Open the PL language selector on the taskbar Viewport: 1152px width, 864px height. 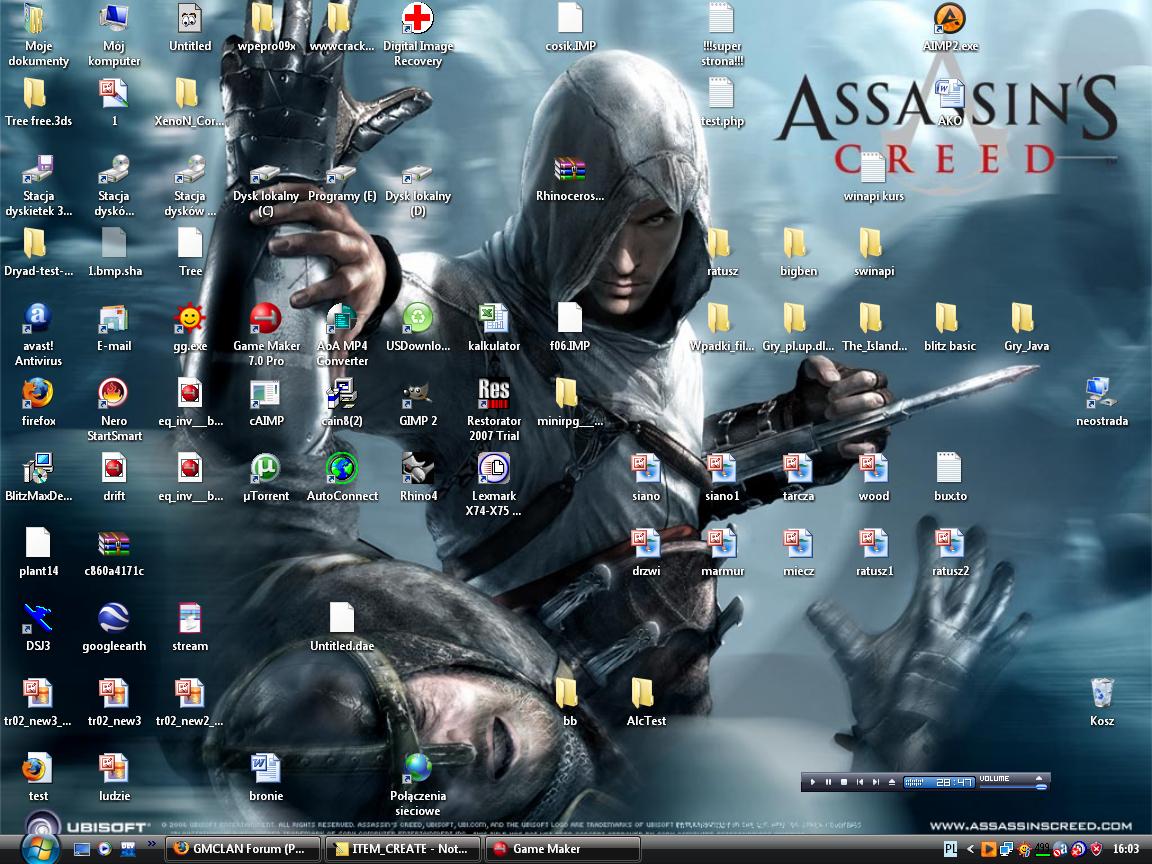click(x=949, y=849)
